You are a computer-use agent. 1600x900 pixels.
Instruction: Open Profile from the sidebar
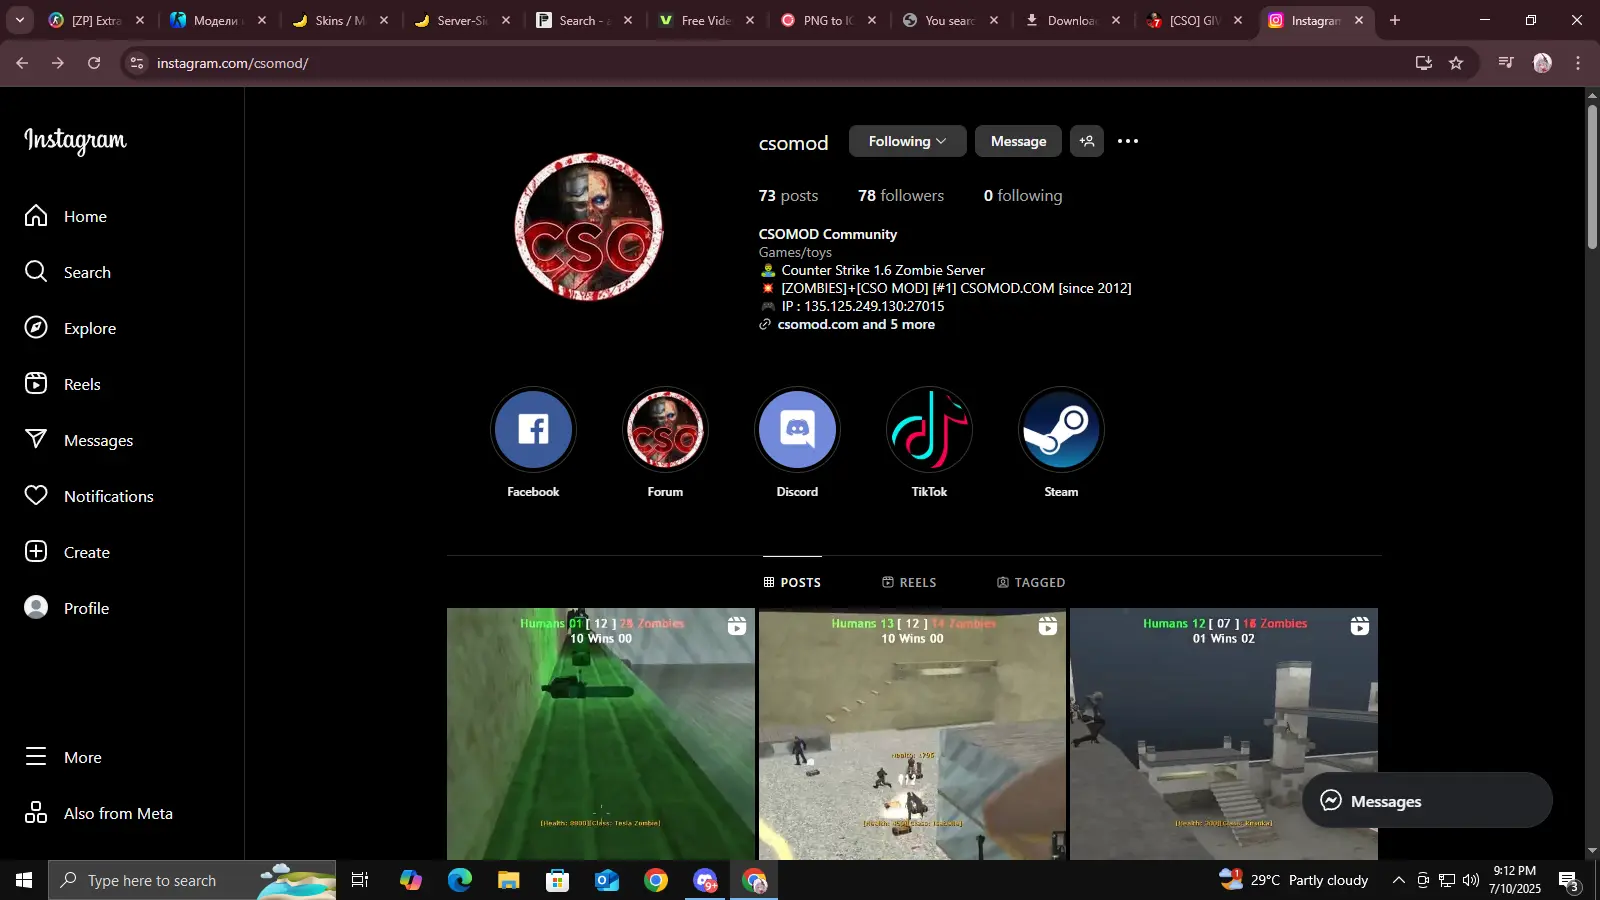coord(67,608)
